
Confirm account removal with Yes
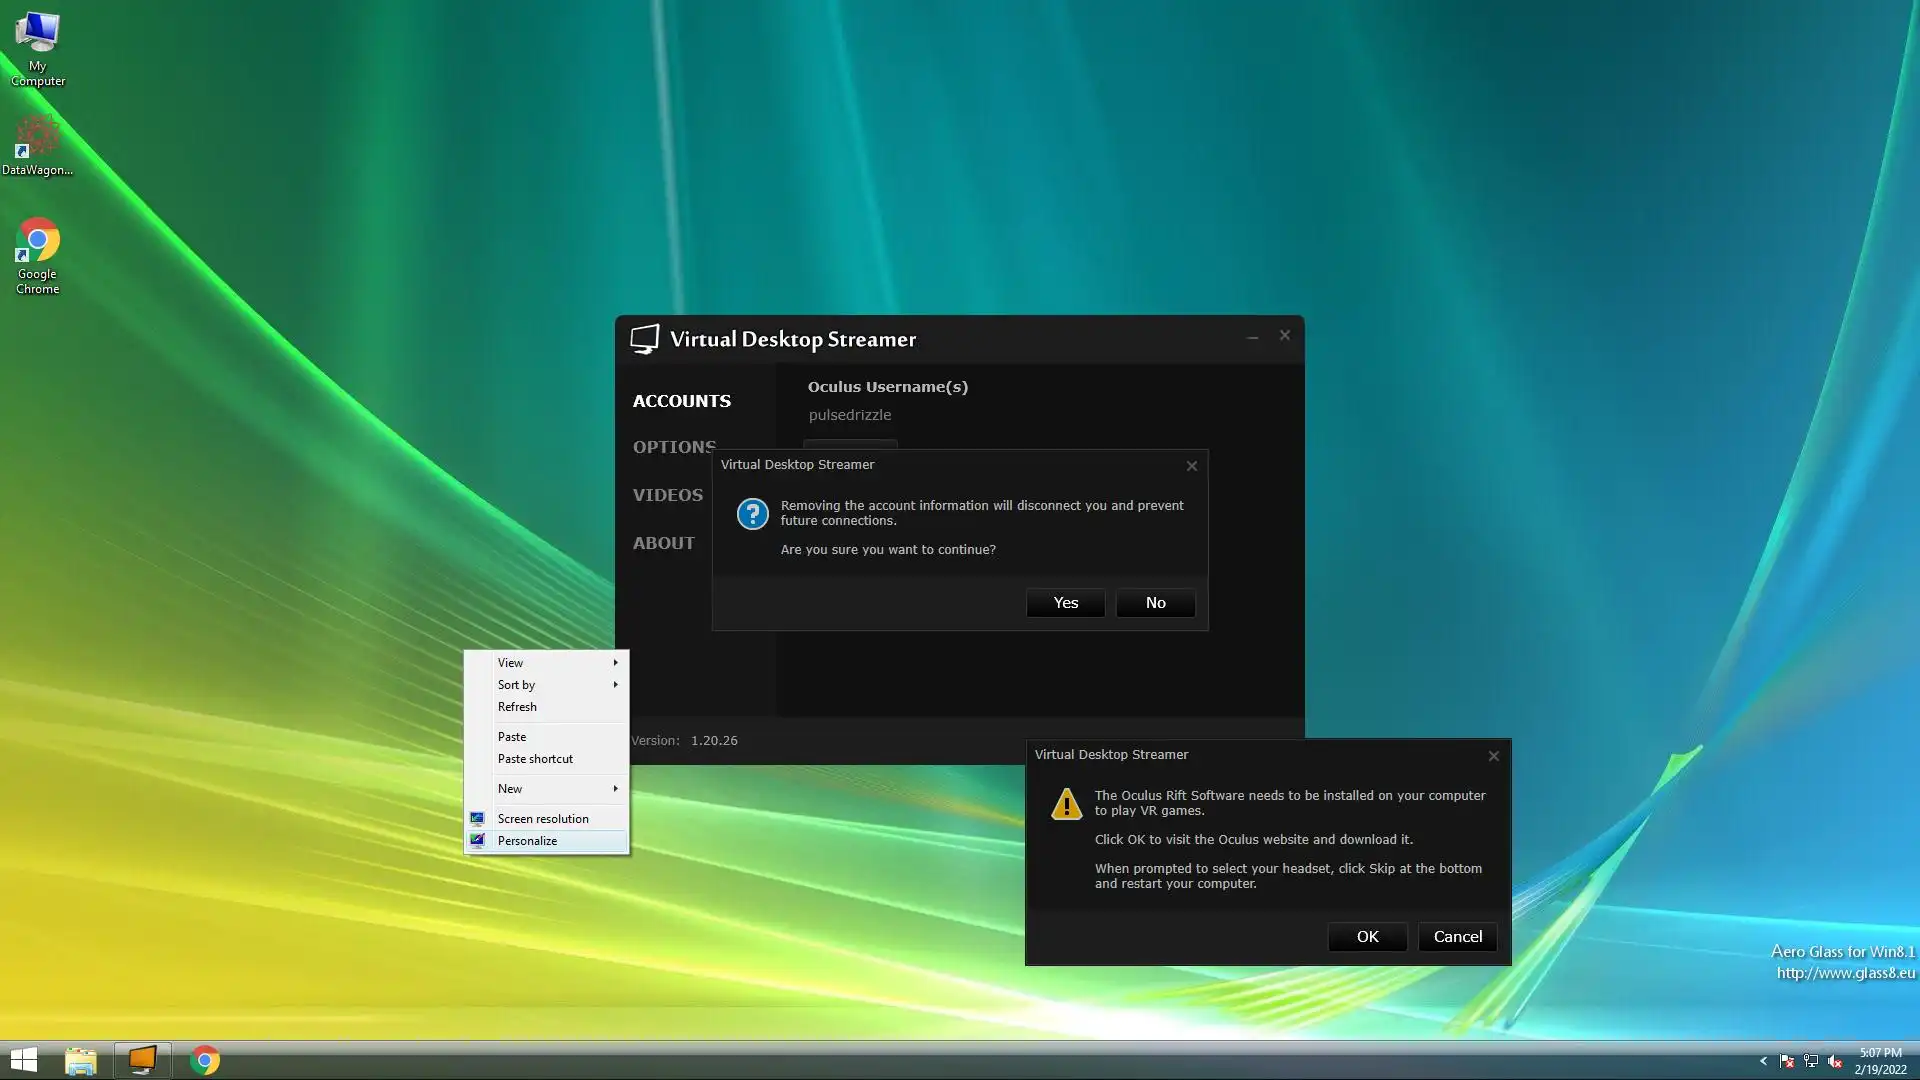(1065, 603)
